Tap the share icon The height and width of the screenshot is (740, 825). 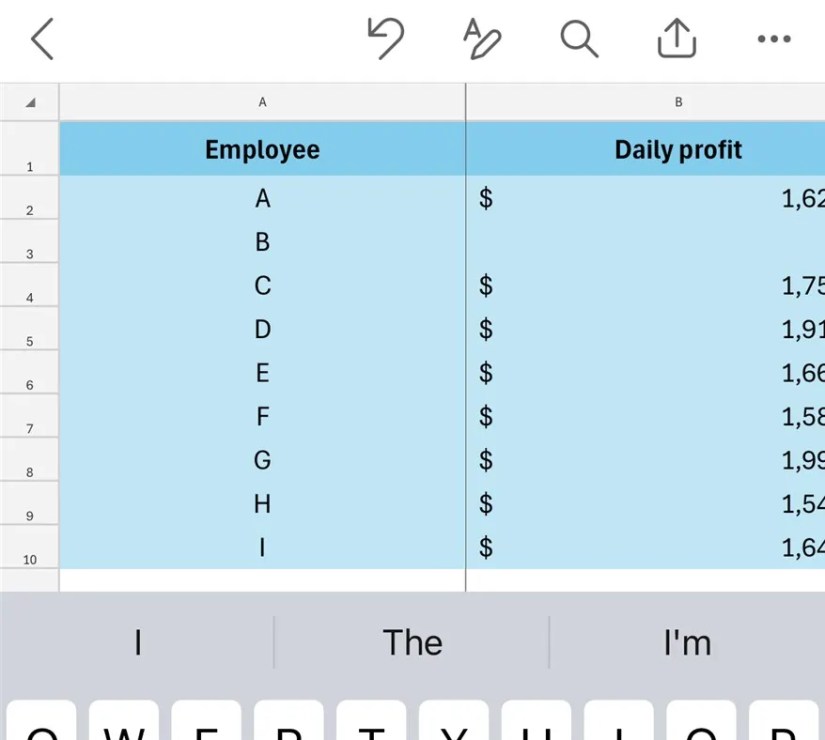pyautogui.click(x=677, y=38)
